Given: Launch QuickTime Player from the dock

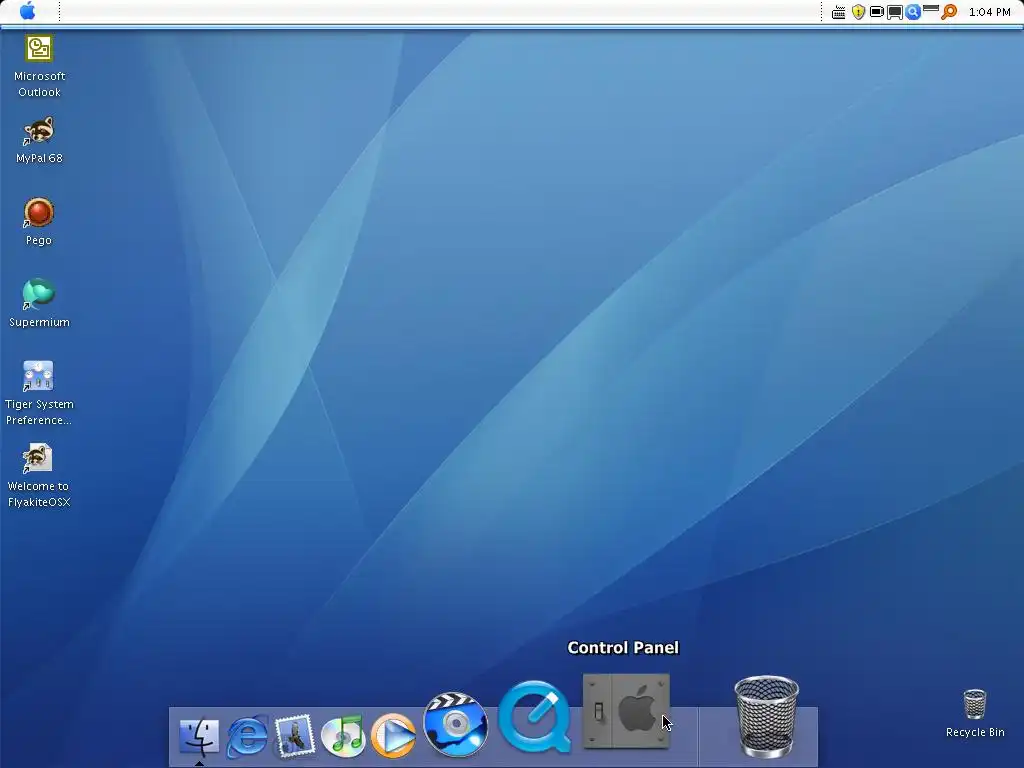Looking at the screenshot, I should click(x=535, y=716).
